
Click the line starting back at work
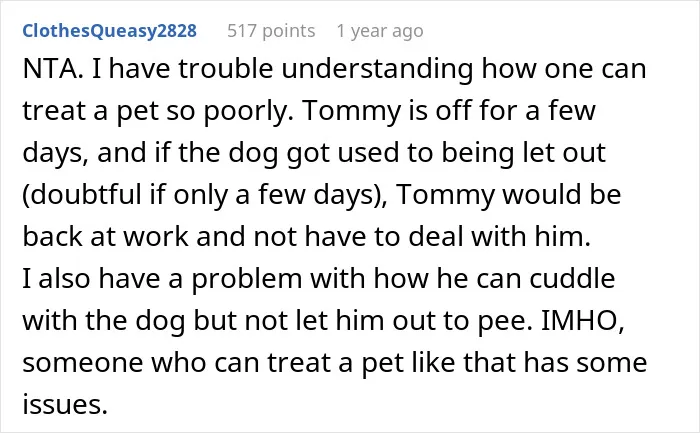click(307, 237)
